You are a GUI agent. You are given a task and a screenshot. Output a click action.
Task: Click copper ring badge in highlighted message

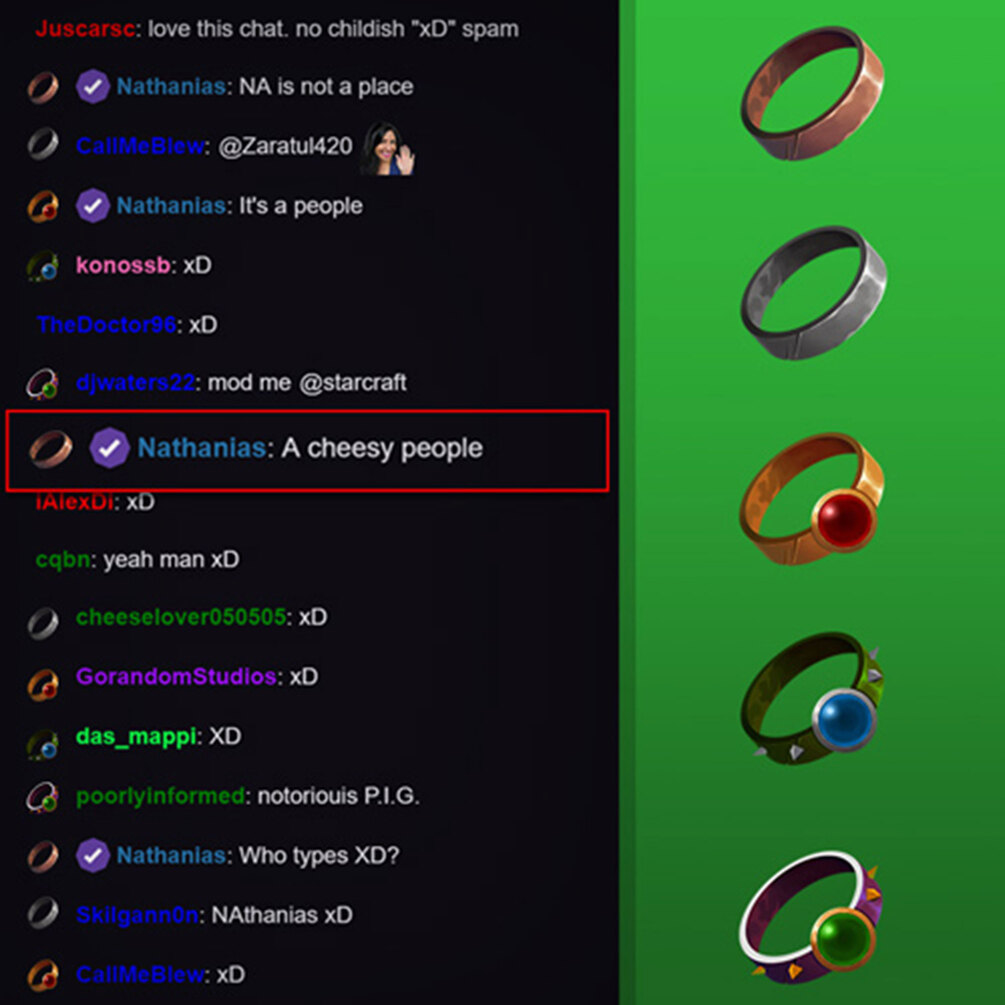point(51,448)
